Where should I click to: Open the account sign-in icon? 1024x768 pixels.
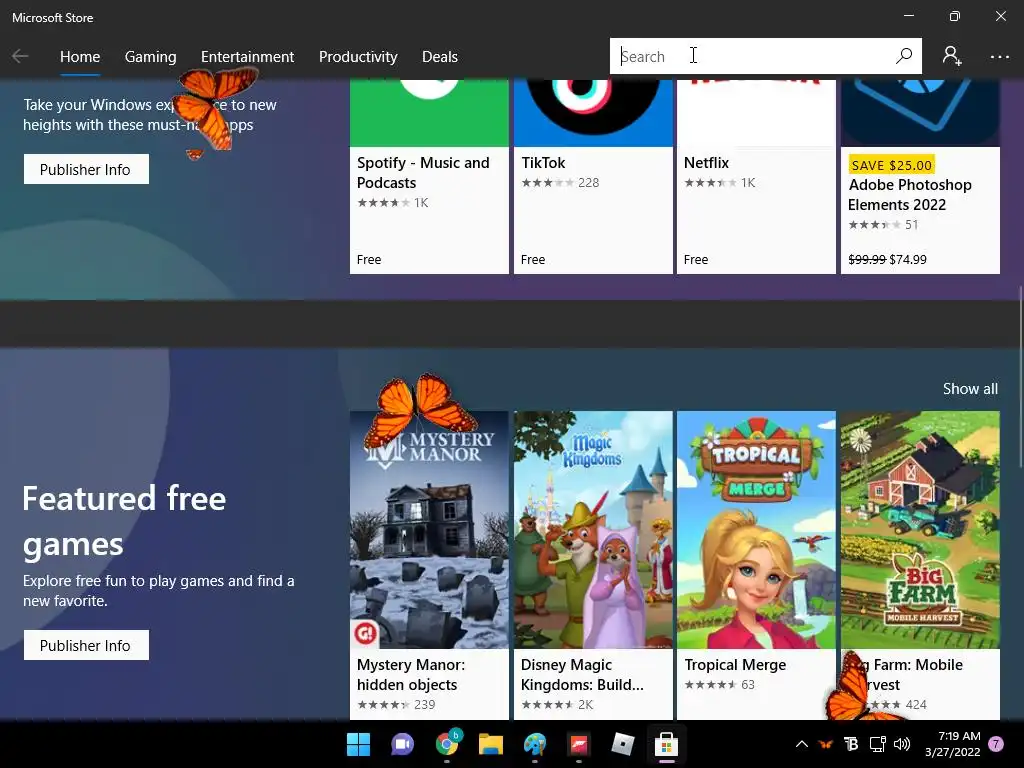(952, 56)
